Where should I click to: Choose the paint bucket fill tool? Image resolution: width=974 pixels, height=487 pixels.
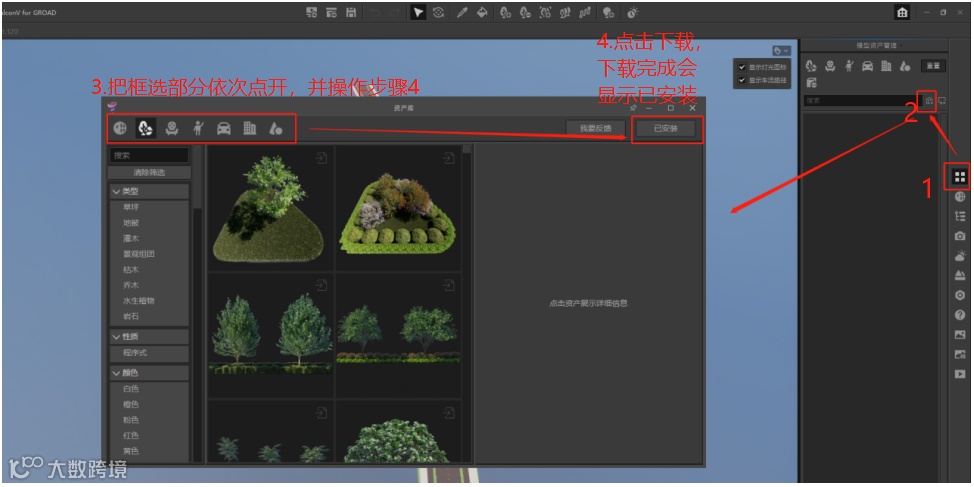[x=481, y=12]
